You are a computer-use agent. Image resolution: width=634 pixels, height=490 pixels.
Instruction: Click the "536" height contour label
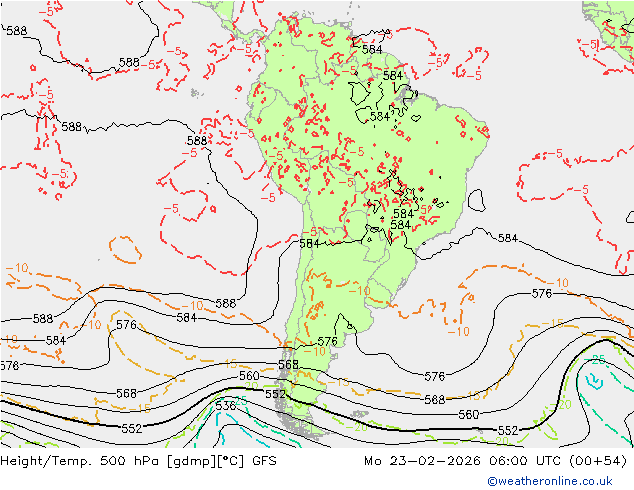[225, 406]
